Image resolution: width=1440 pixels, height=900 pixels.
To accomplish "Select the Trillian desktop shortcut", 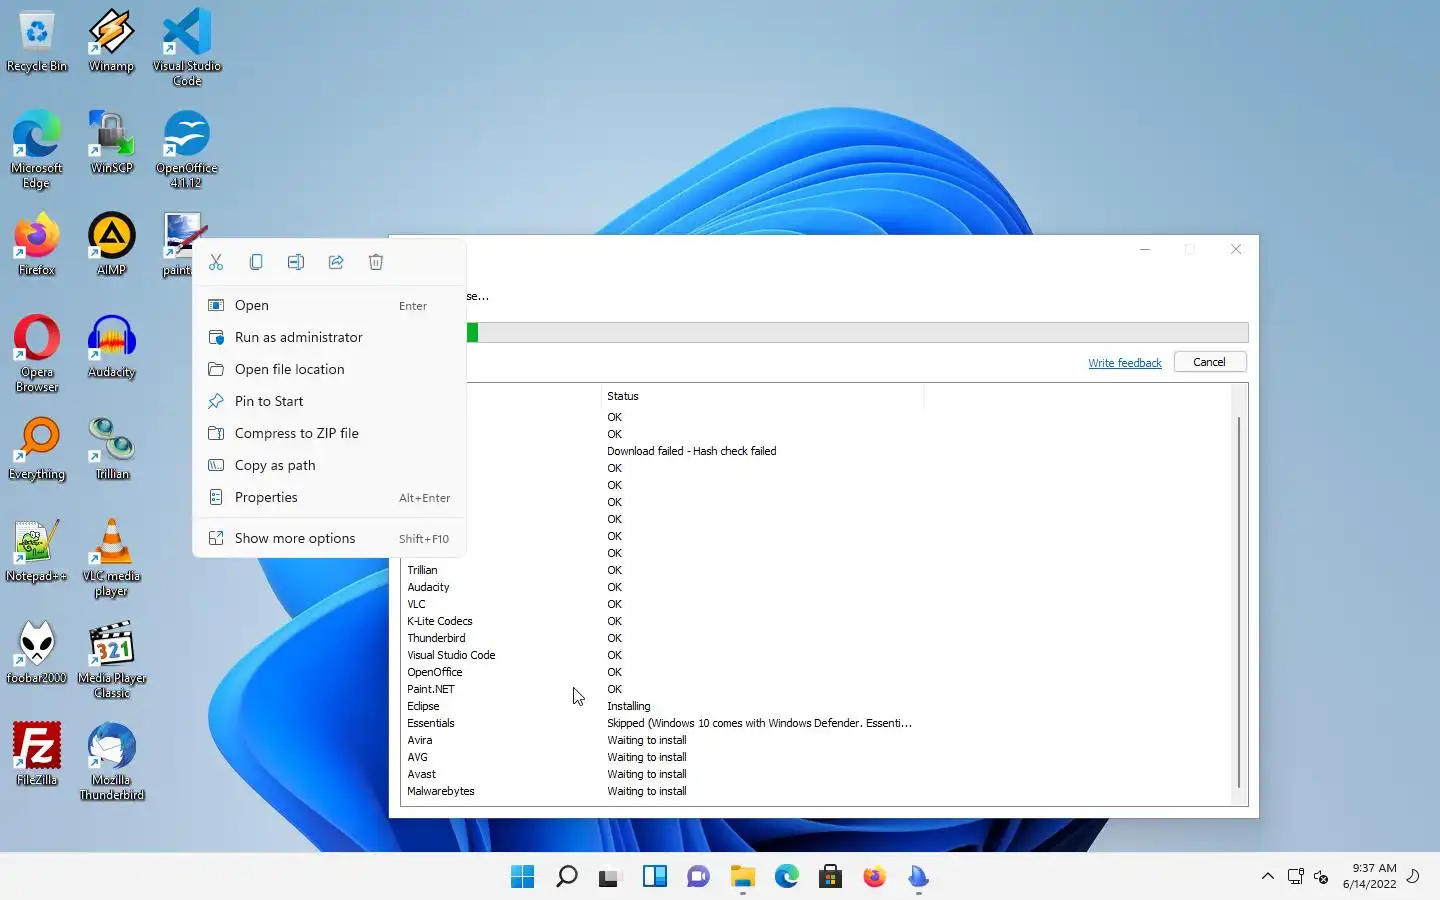I will [x=111, y=449].
